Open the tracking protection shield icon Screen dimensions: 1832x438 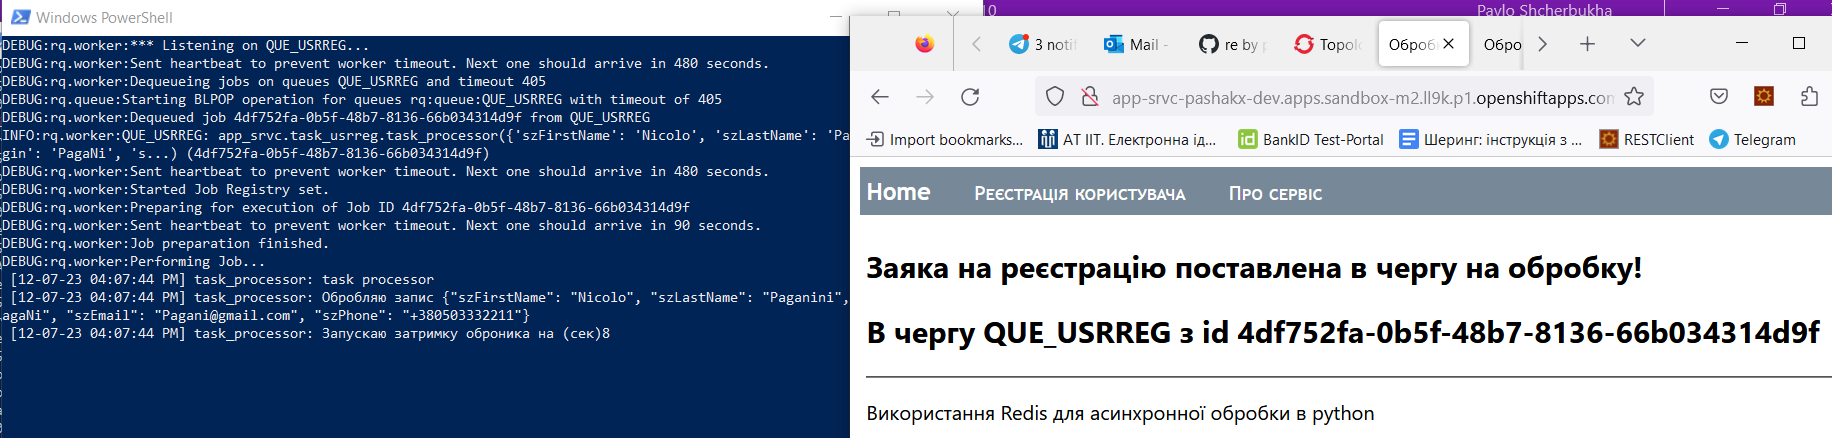[1055, 97]
